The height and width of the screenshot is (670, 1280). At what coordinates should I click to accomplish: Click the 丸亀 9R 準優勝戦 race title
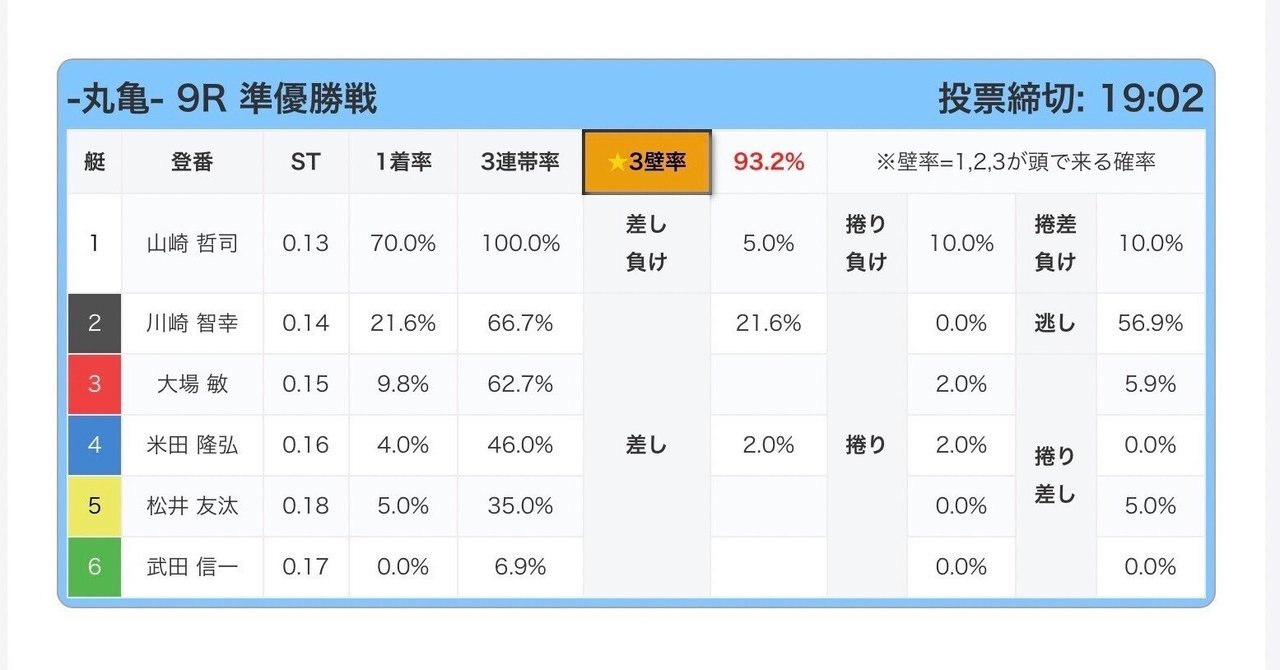tap(222, 99)
